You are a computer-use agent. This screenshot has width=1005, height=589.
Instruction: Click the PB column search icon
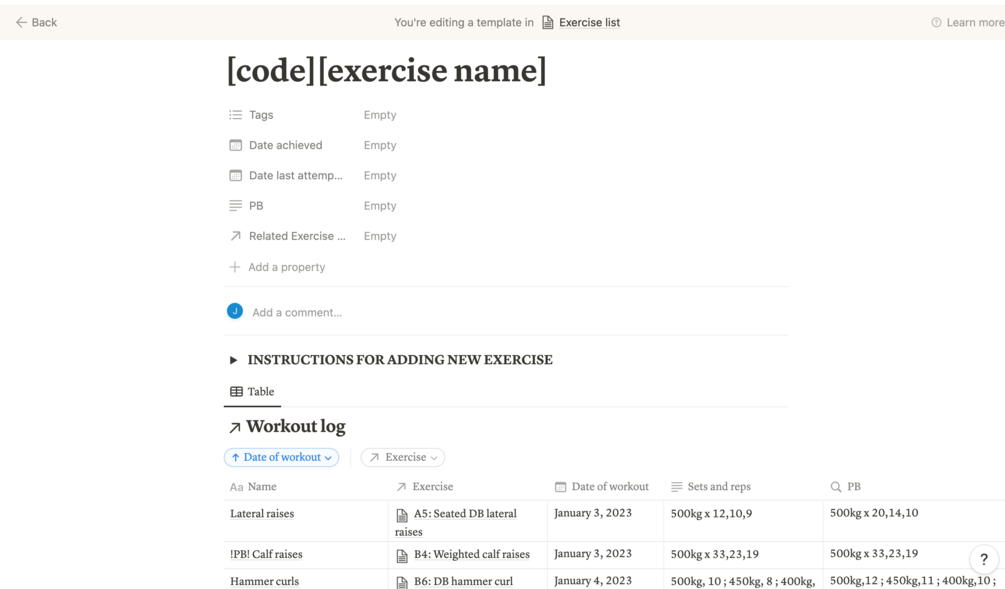point(836,487)
